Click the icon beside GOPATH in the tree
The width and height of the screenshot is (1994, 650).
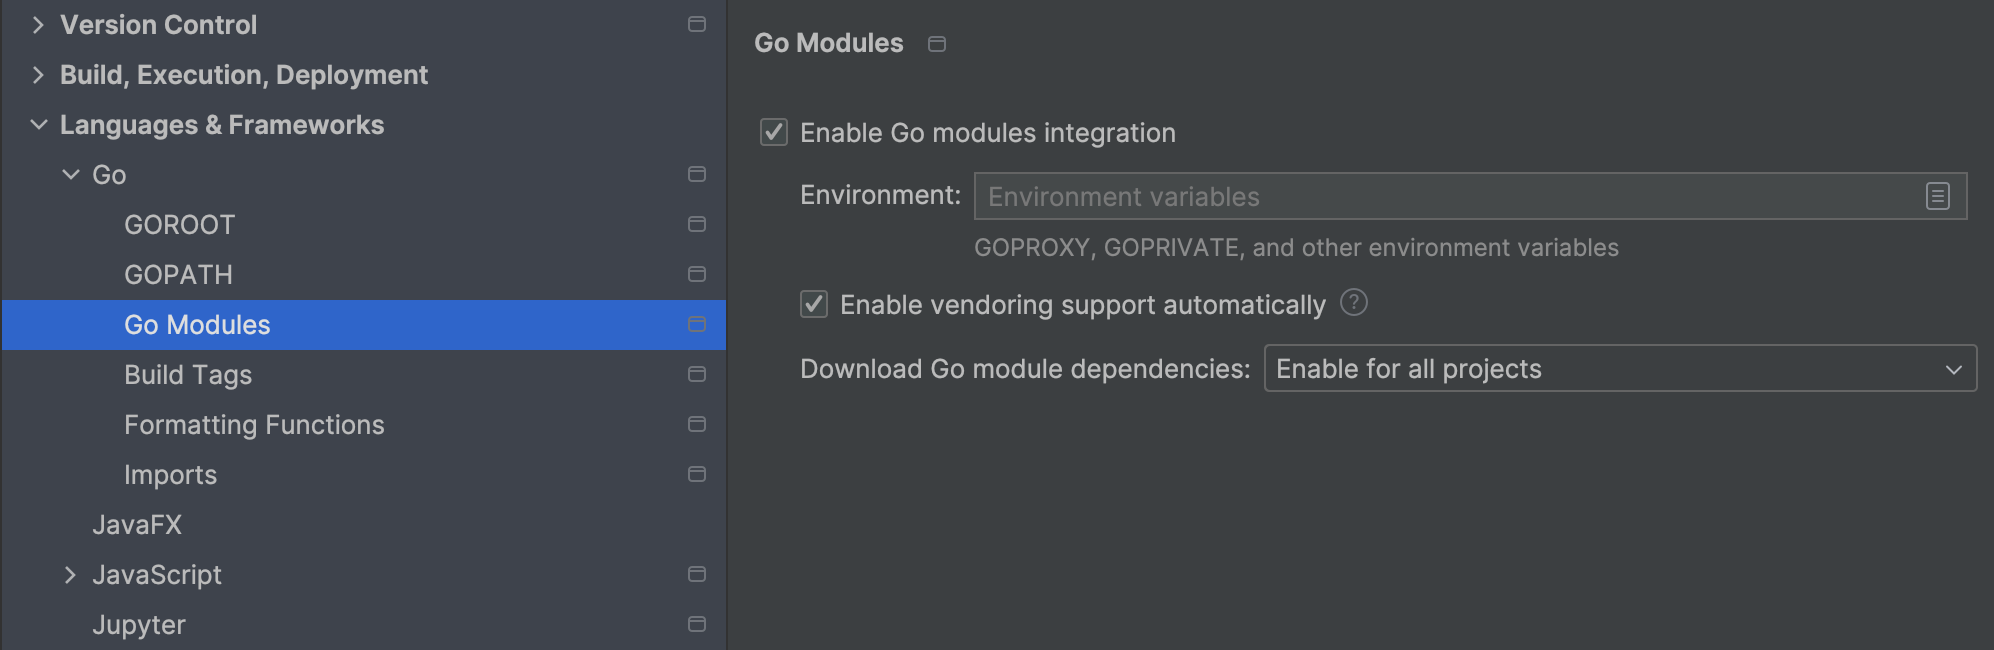(x=697, y=274)
